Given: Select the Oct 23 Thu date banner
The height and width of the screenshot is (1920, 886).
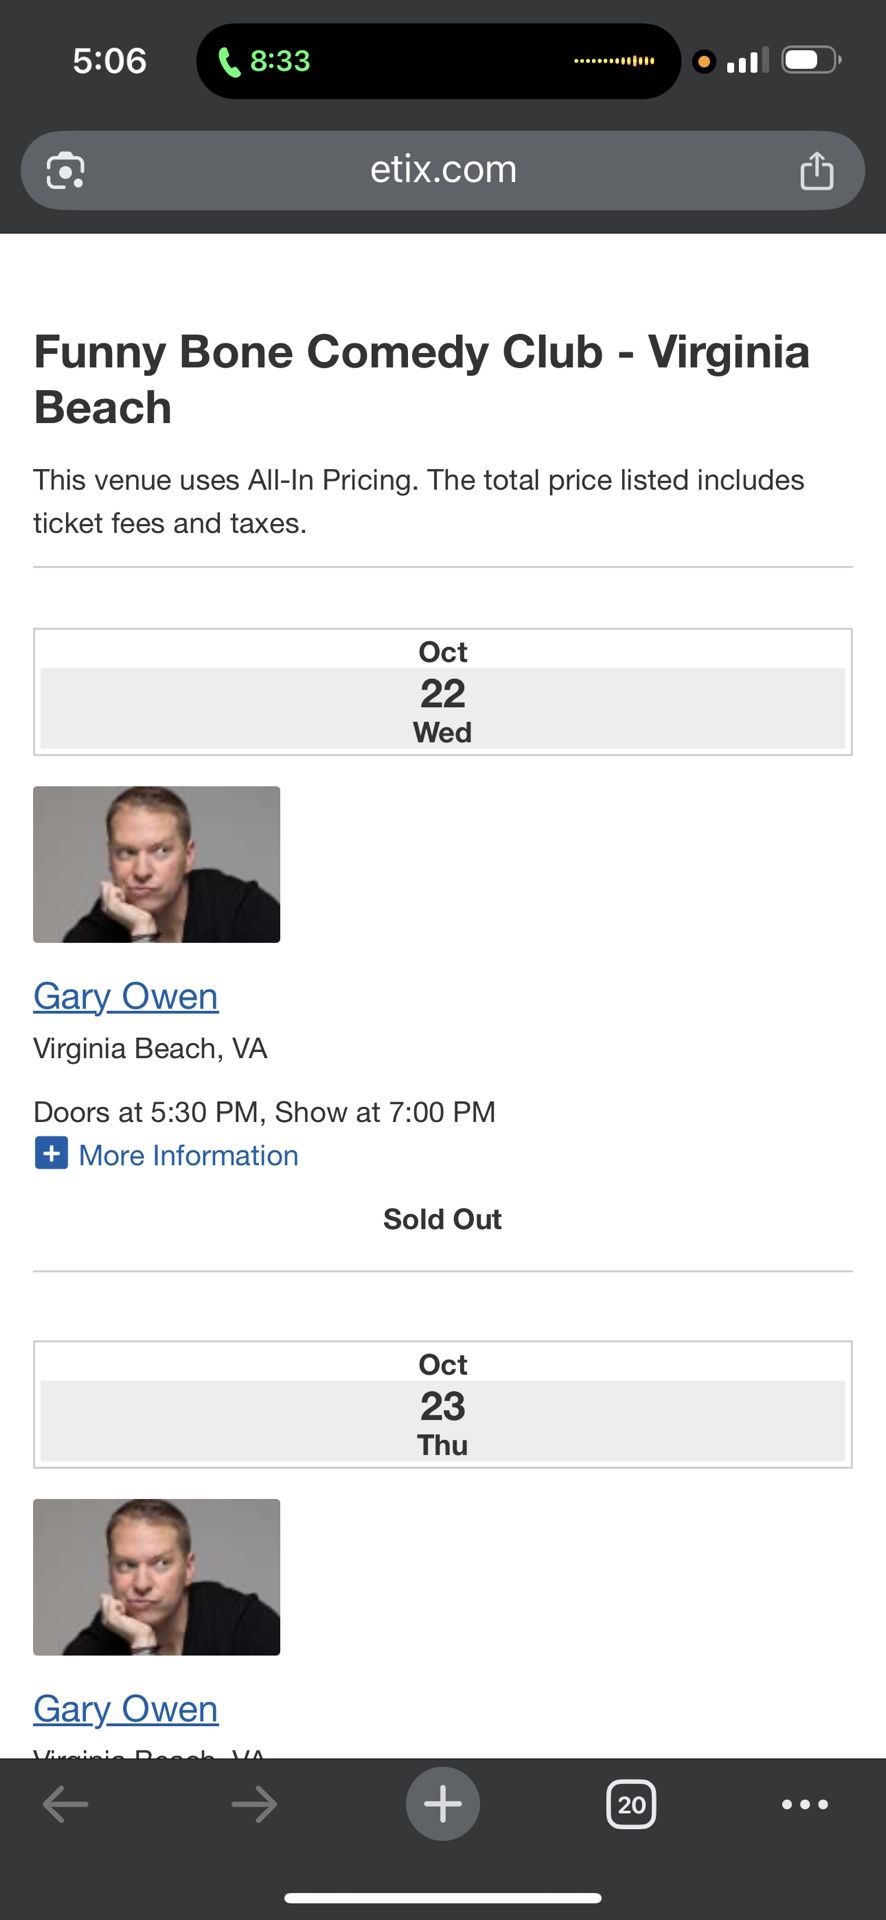Looking at the screenshot, I should [x=442, y=1404].
